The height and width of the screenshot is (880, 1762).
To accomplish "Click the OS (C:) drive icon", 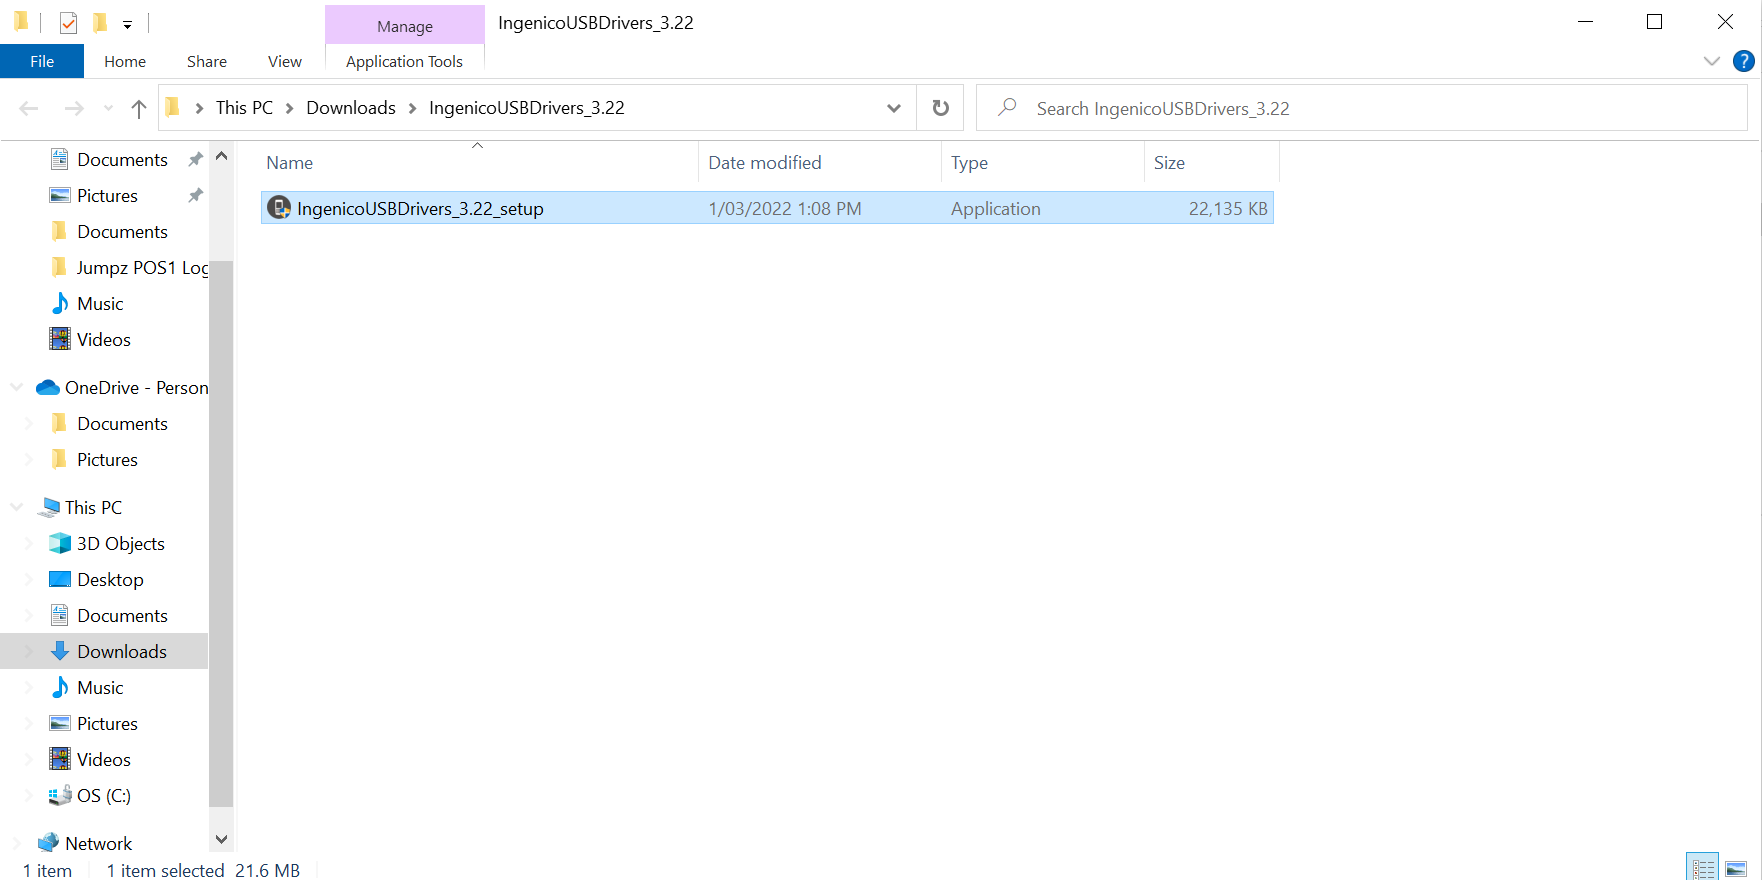I will pos(60,795).
